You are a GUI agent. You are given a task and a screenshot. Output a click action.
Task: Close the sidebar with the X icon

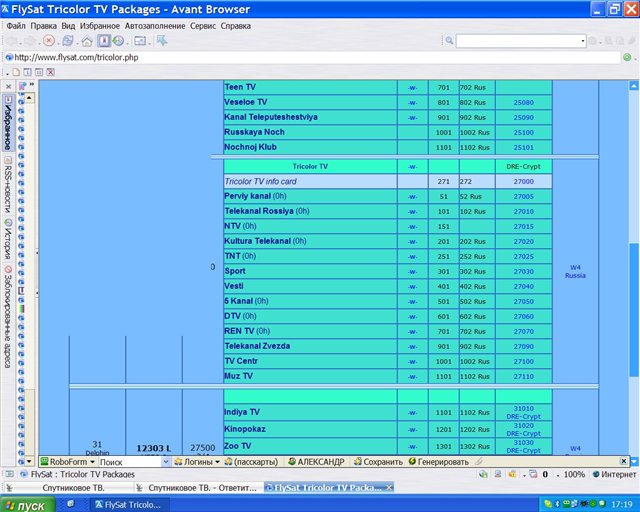[9, 86]
